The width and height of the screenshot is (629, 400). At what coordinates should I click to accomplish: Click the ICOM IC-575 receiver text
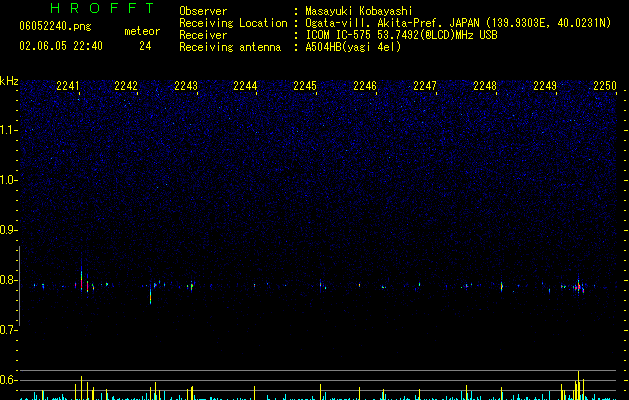(401, 35)
